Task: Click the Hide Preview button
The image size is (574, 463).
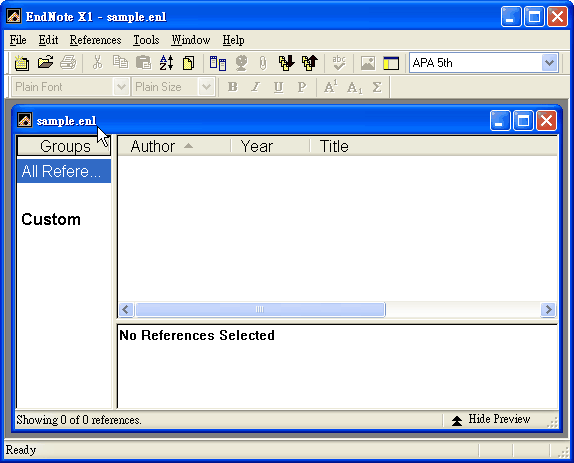Action: (x=491, y=419)
